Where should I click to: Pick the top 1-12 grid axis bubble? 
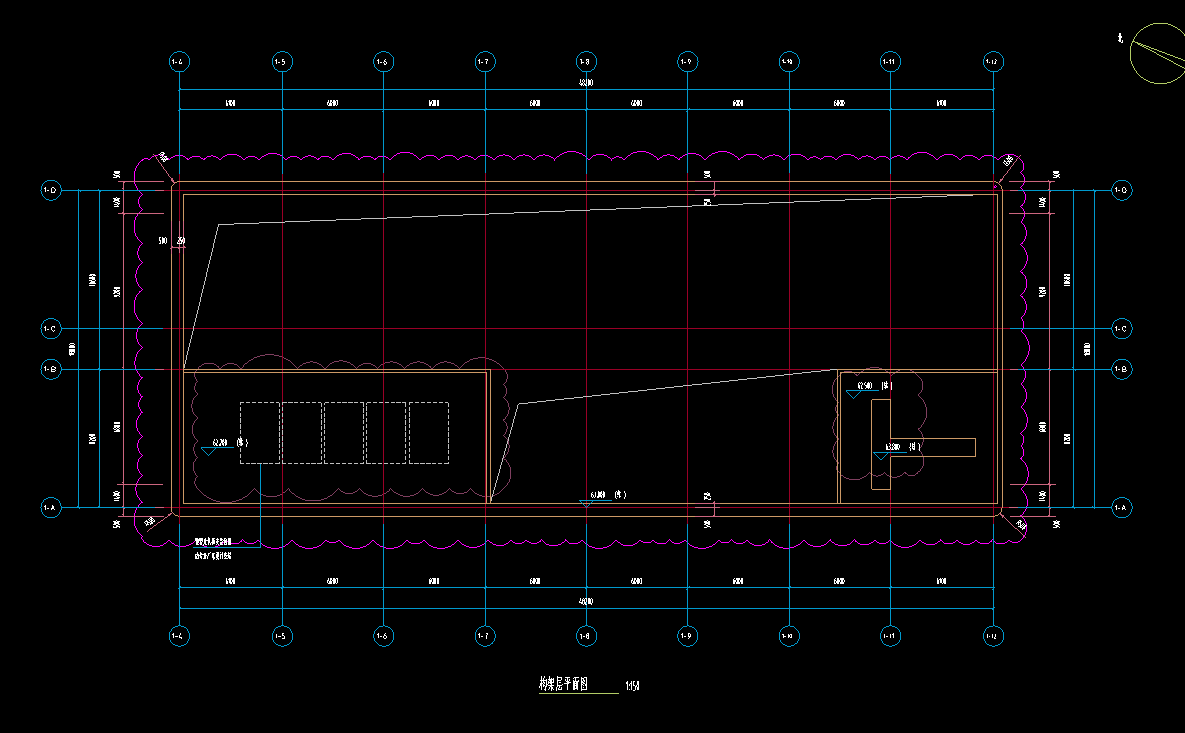(992, 62)
